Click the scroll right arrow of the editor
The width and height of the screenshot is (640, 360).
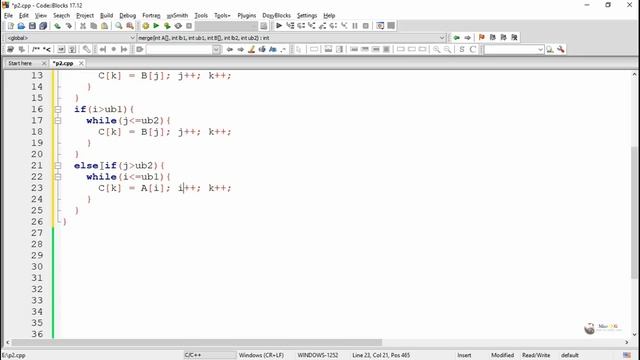tap(627, 342)
